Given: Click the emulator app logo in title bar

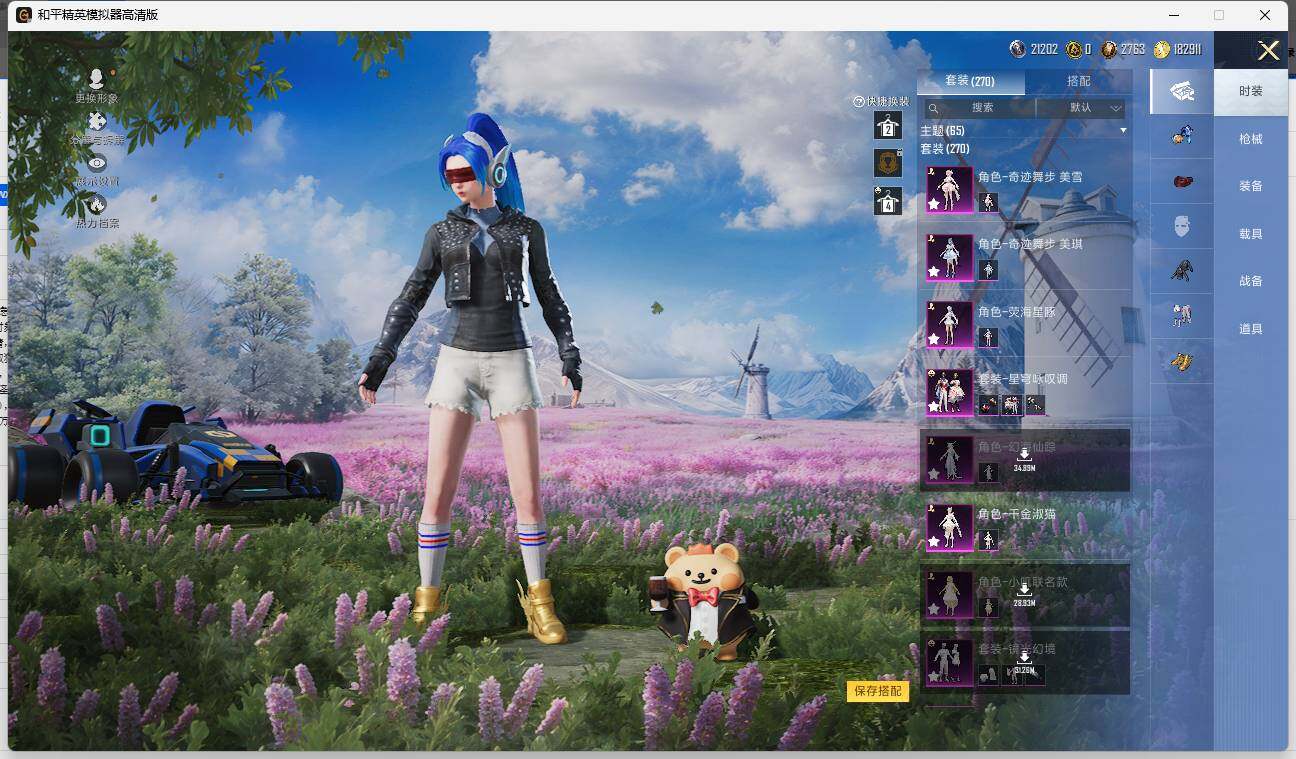Looking at the screenshot, I should [24, 15].
